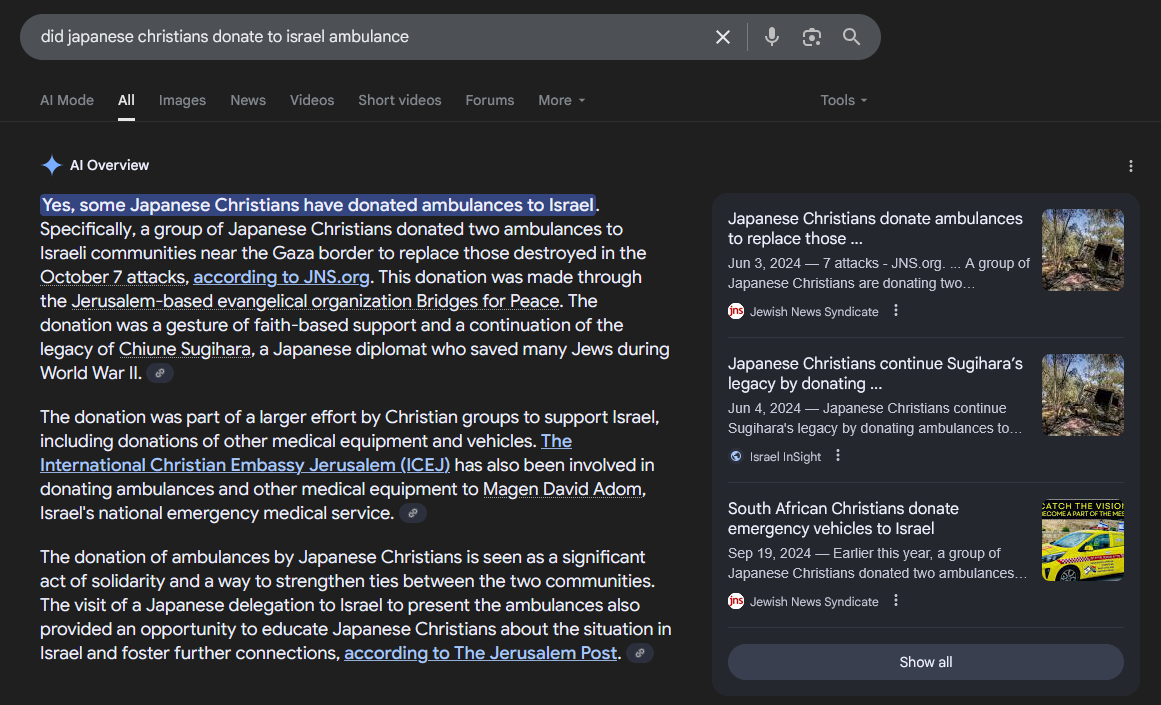
Task: Click the 'Chiune Sugihara' underlined name
Action: [x=185, y=350]
